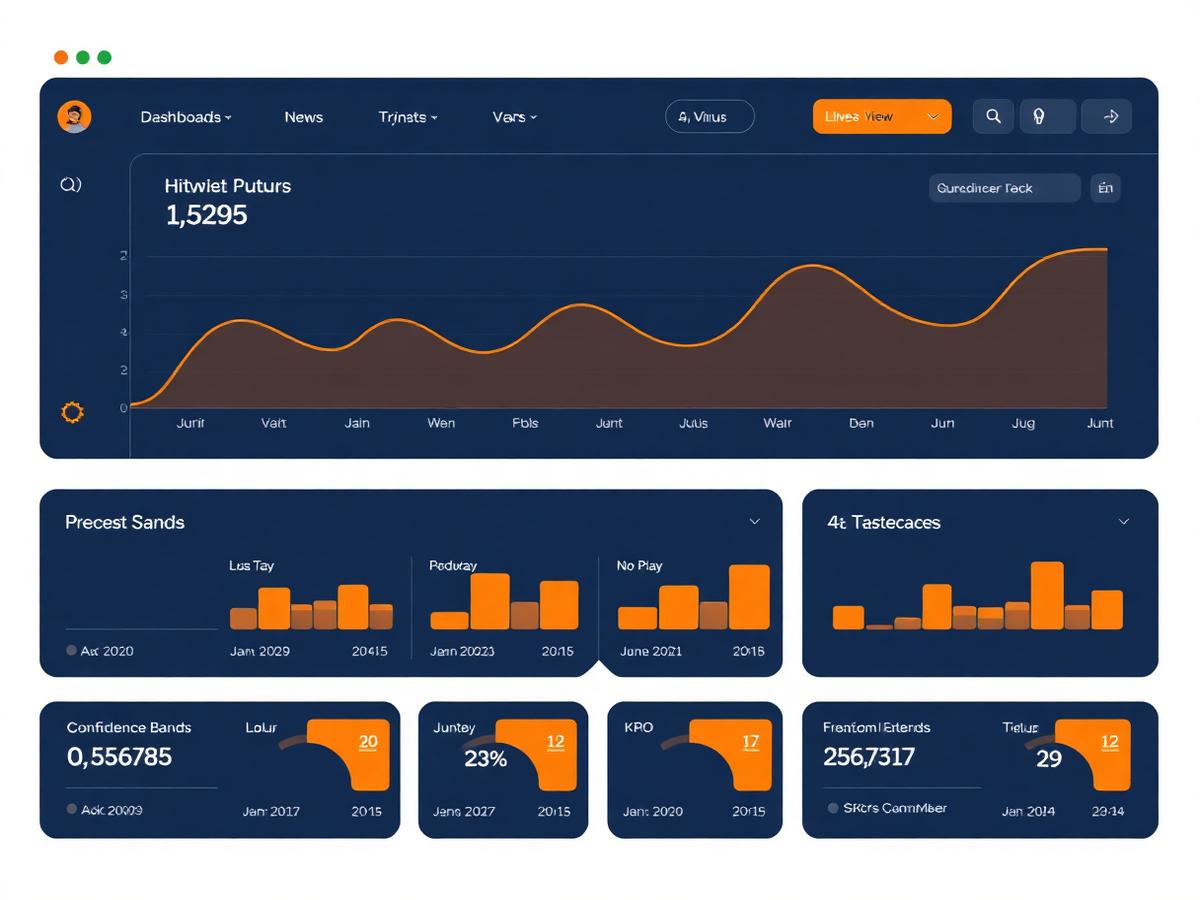This screenshot has height=900, width=1200.
Task: Click the lightbulb icon in the top bar
Action: pyautogui.click(x=1040, y=116)
